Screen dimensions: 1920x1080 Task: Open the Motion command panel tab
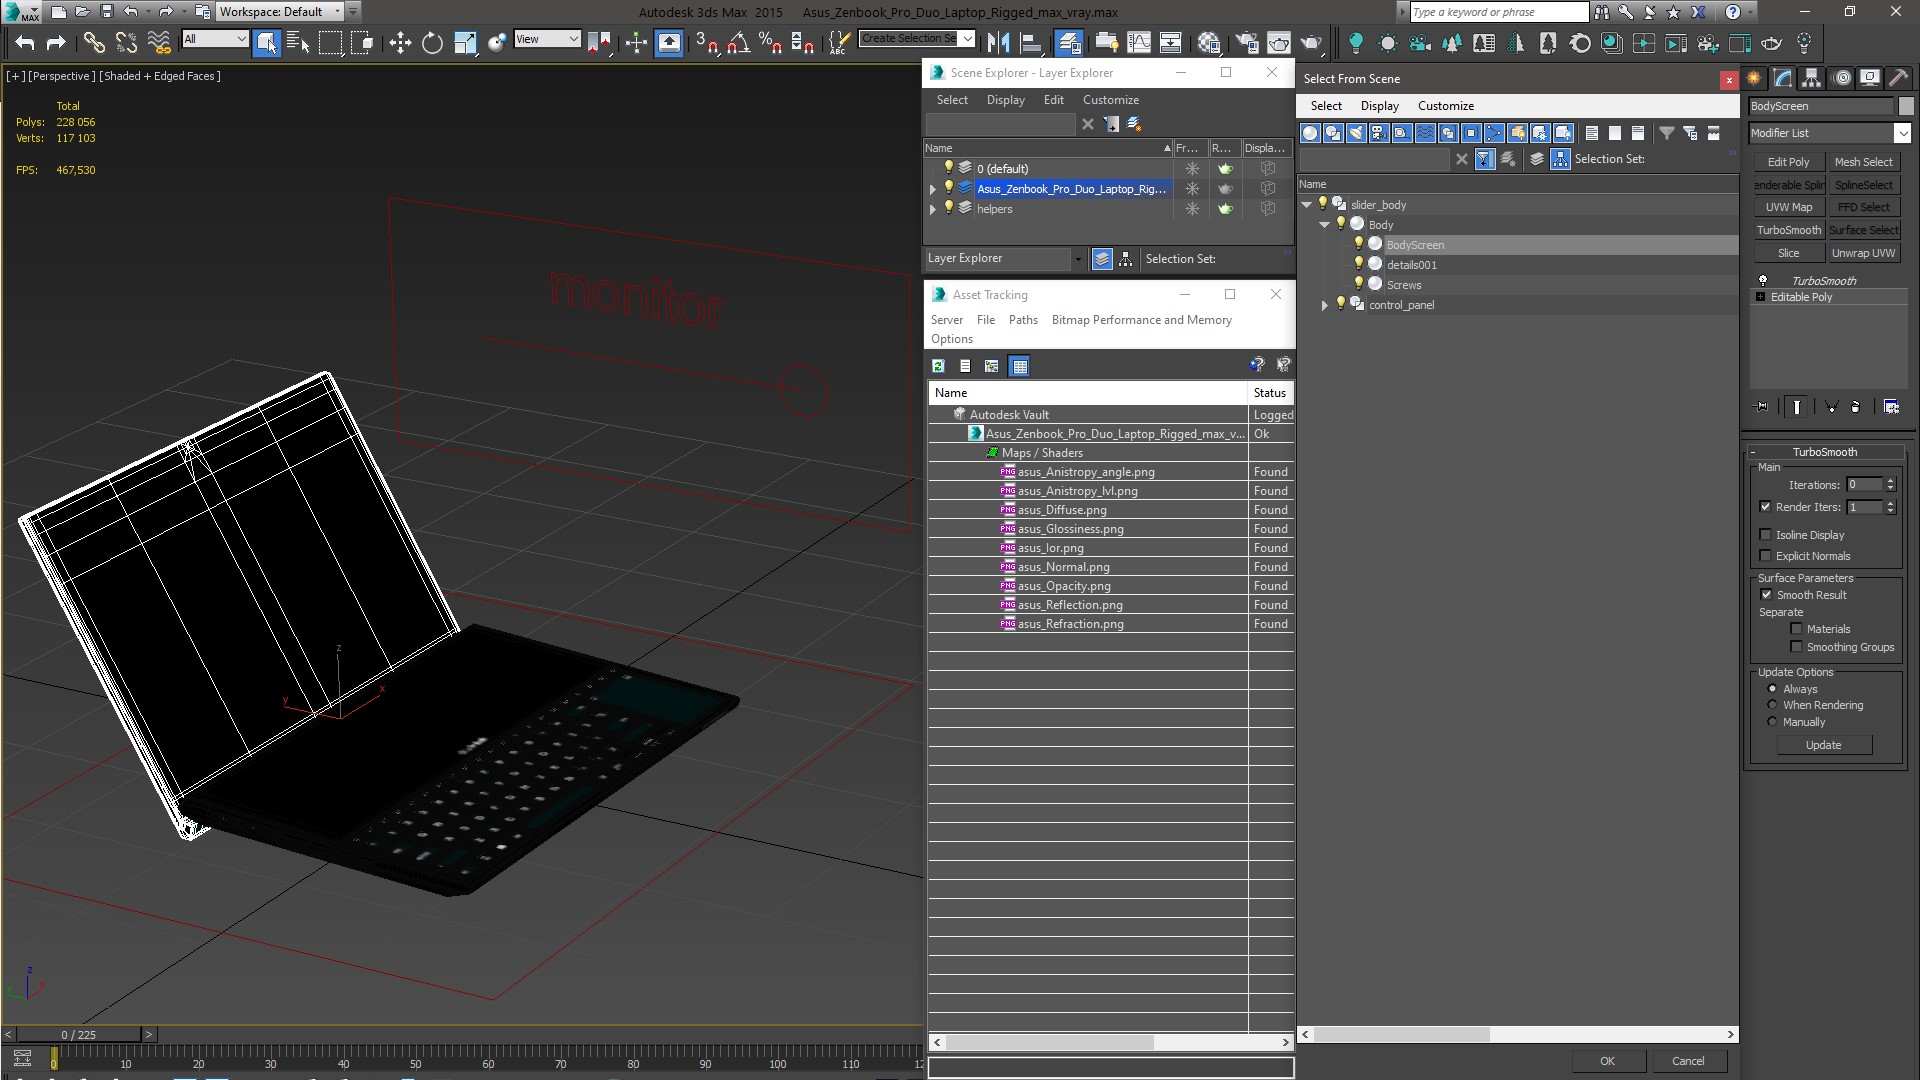tap(1842, 78)
